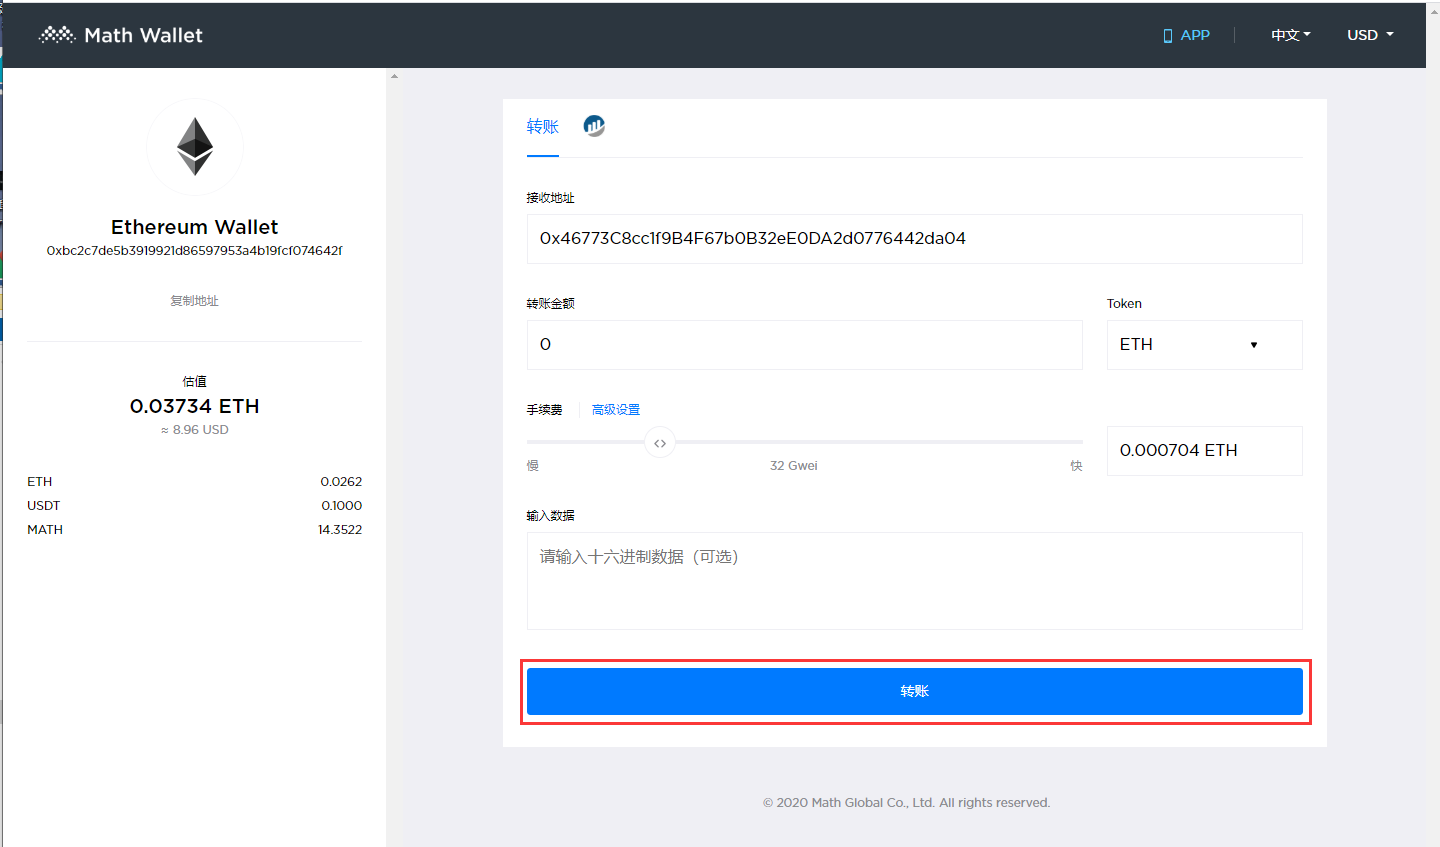
Task: Click 复制地址 to copy address
Action: [x=194, y=301]
